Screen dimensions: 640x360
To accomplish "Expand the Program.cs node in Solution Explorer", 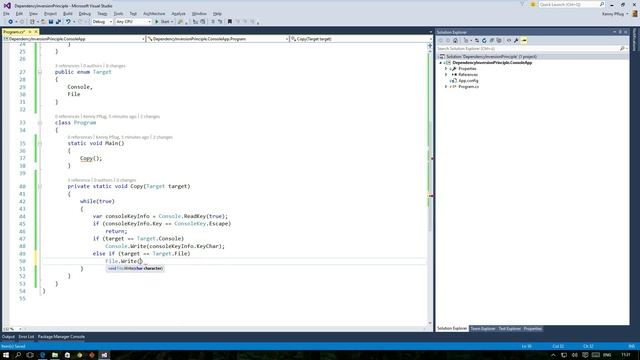I will coord(446,87).
